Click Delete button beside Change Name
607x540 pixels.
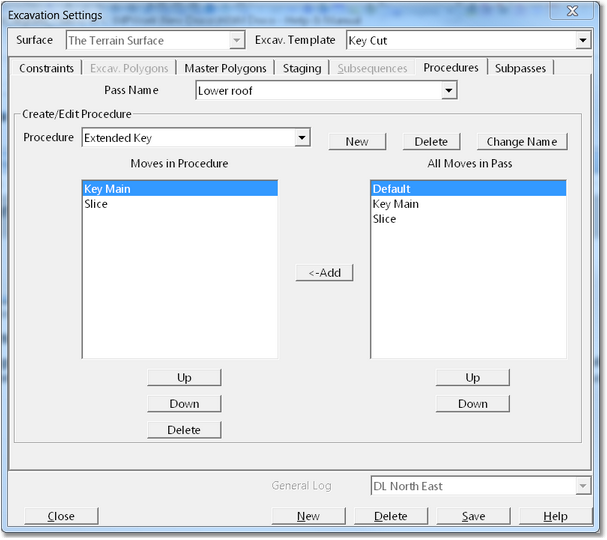coord(431,142)
